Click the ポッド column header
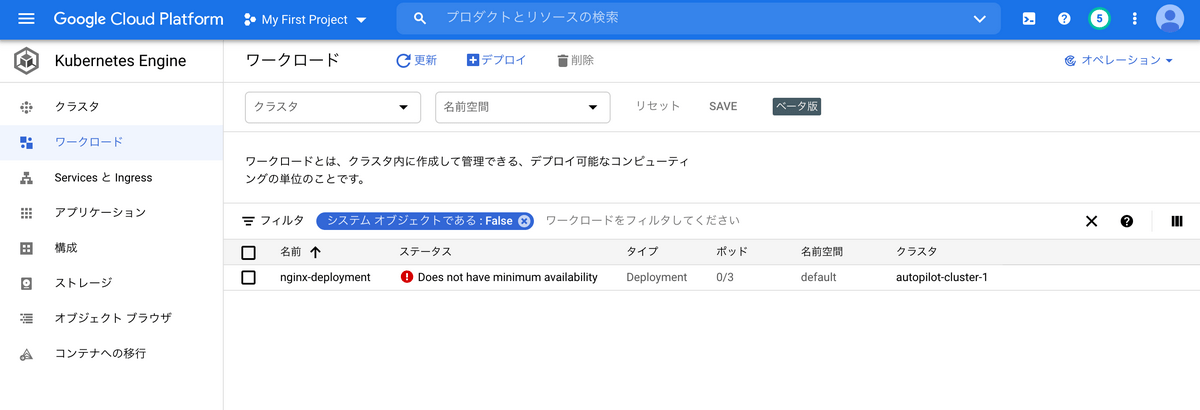The width and height of the screenshot is (1200, 410). (x=732, y=252)
